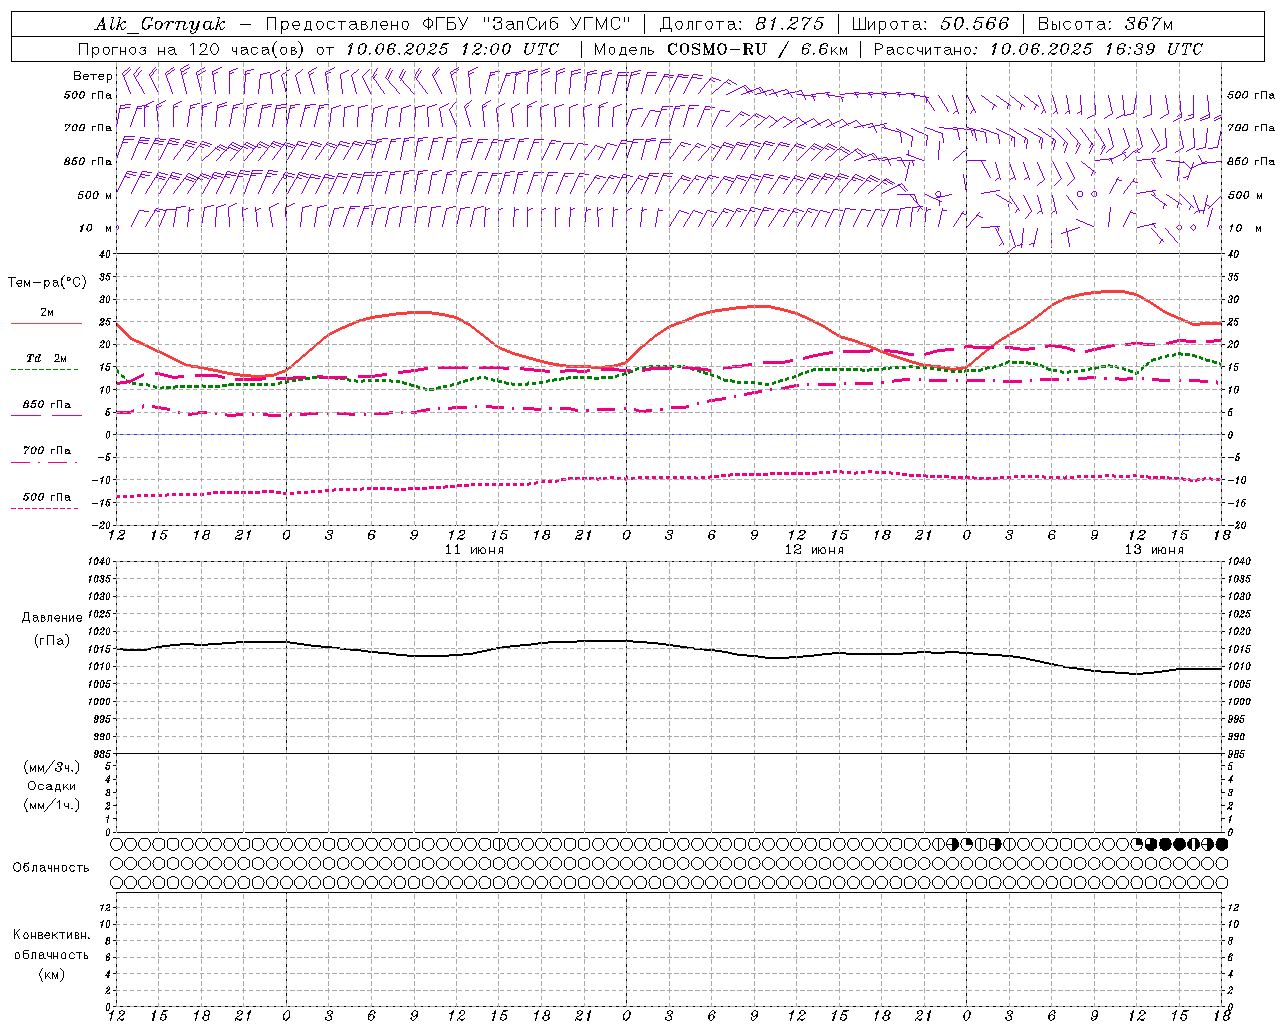This screenshot has width=1280, height=1024.
Task: Click the 'Осадки' precipitation panel label
Action: coord(52,786)
